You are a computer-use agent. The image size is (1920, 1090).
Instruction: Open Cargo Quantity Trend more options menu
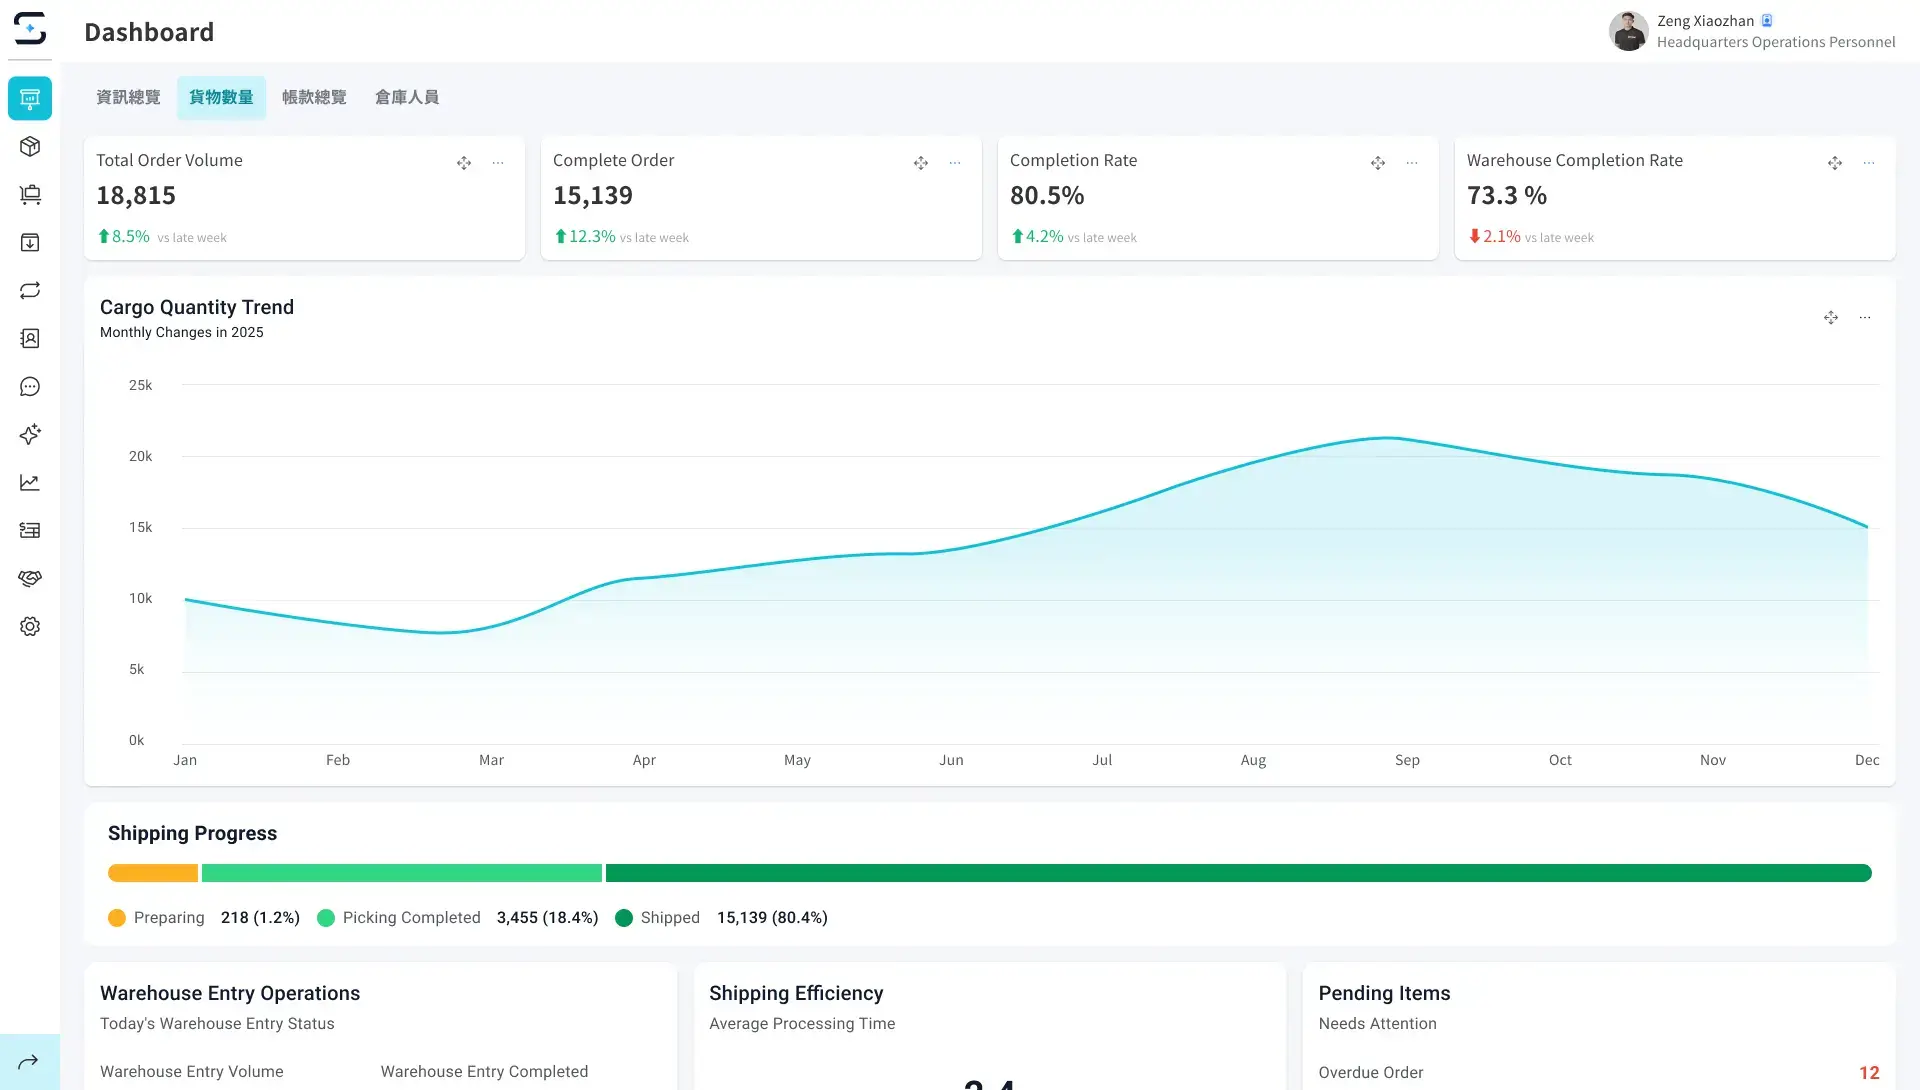pos(1865,318)
